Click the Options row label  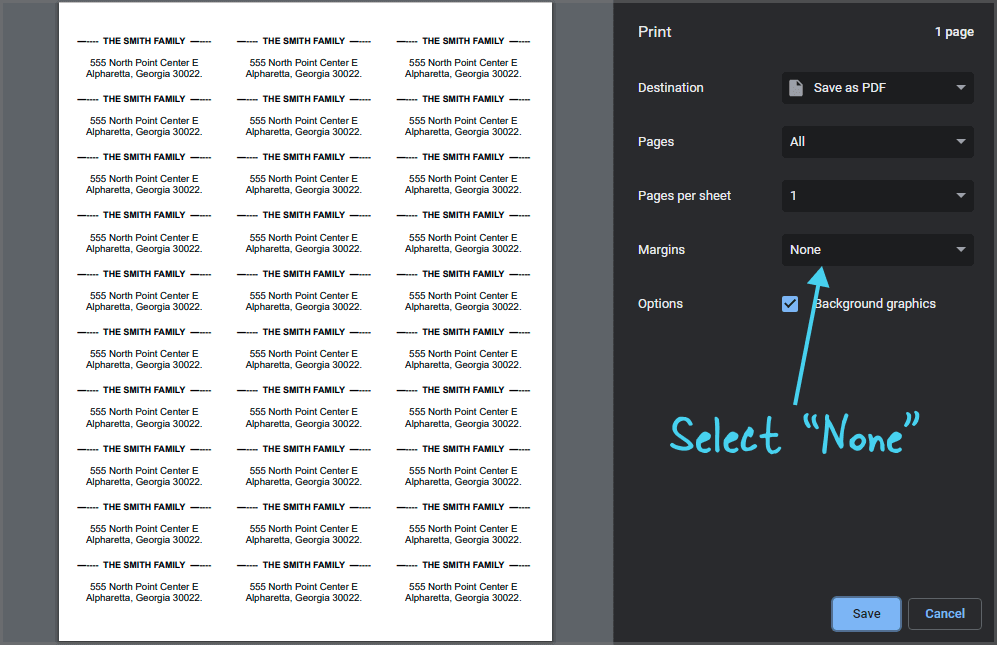tap(660, 303)
